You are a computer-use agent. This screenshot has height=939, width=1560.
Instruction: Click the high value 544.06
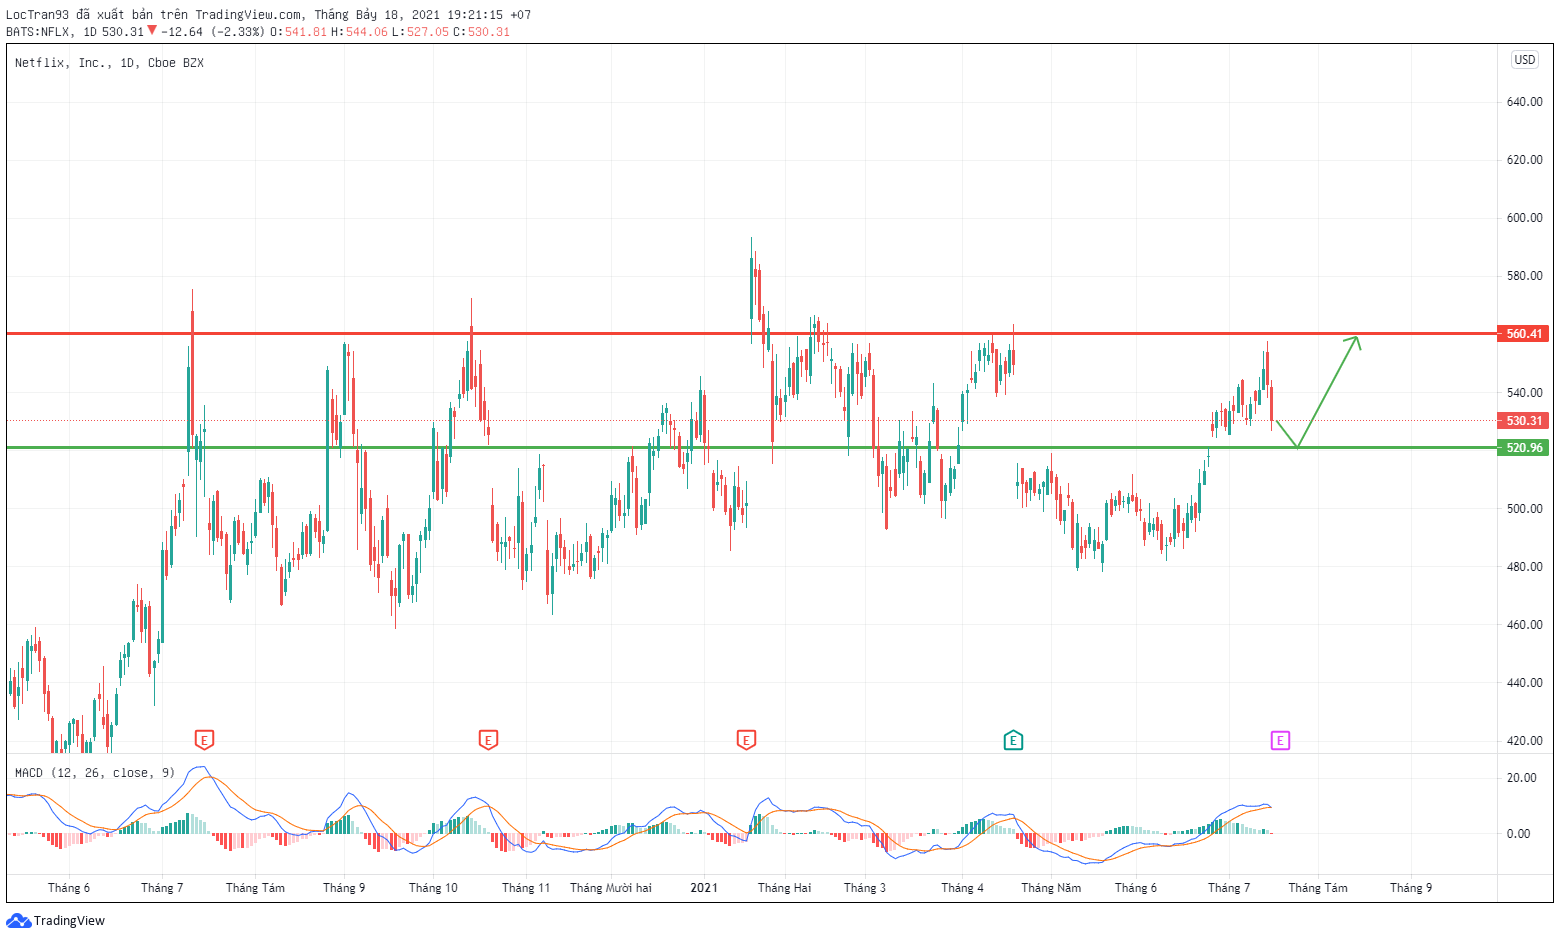[x=367, y=32]
